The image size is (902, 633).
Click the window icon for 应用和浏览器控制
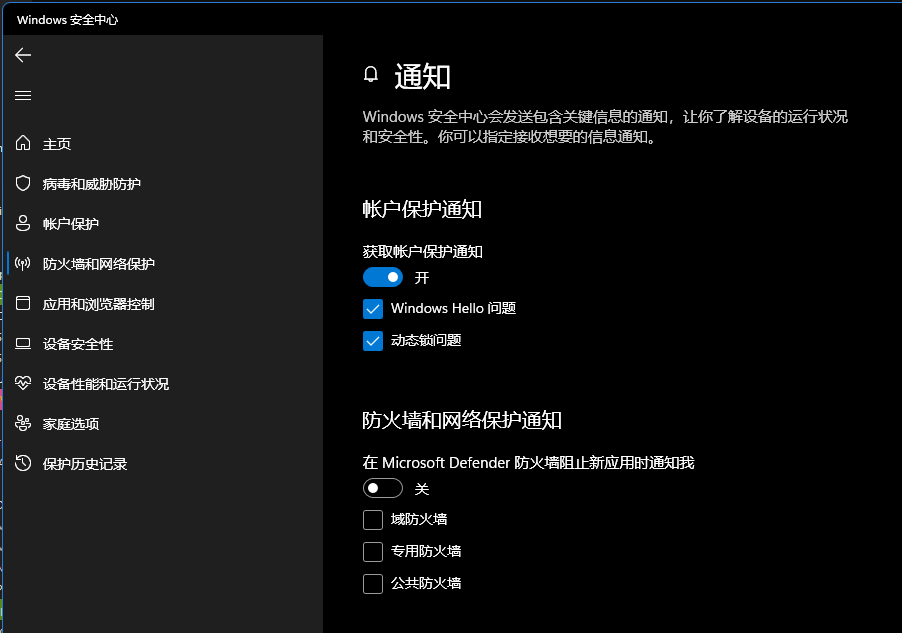[x=23, y=303]
